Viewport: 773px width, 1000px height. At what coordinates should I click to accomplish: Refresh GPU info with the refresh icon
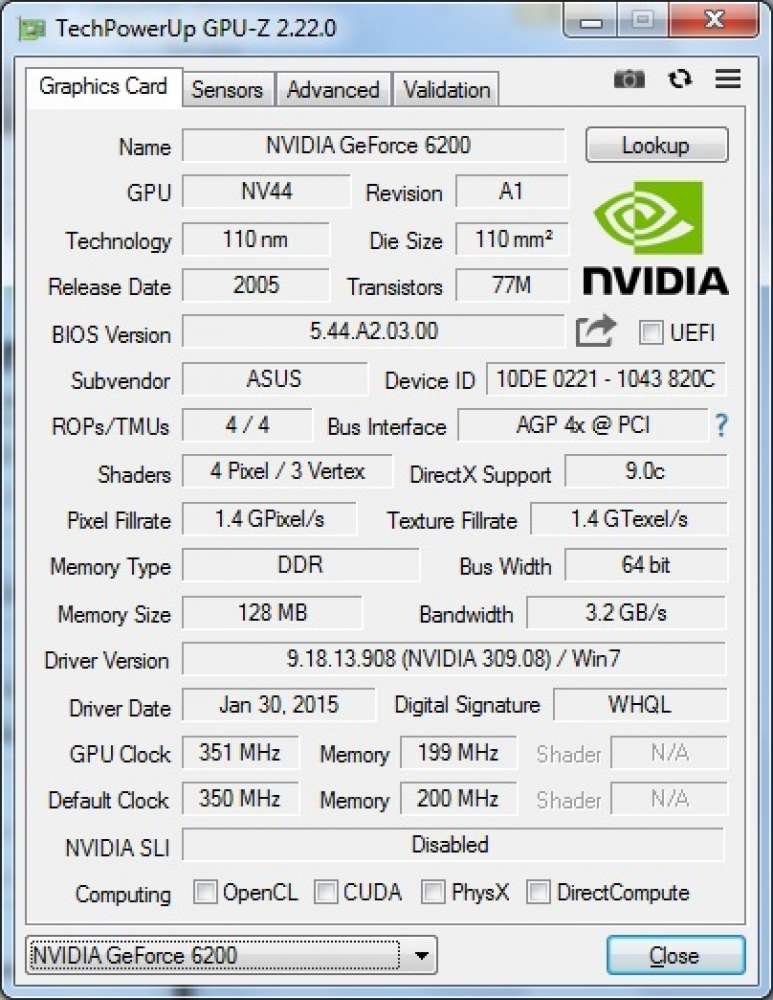point(680,79)
